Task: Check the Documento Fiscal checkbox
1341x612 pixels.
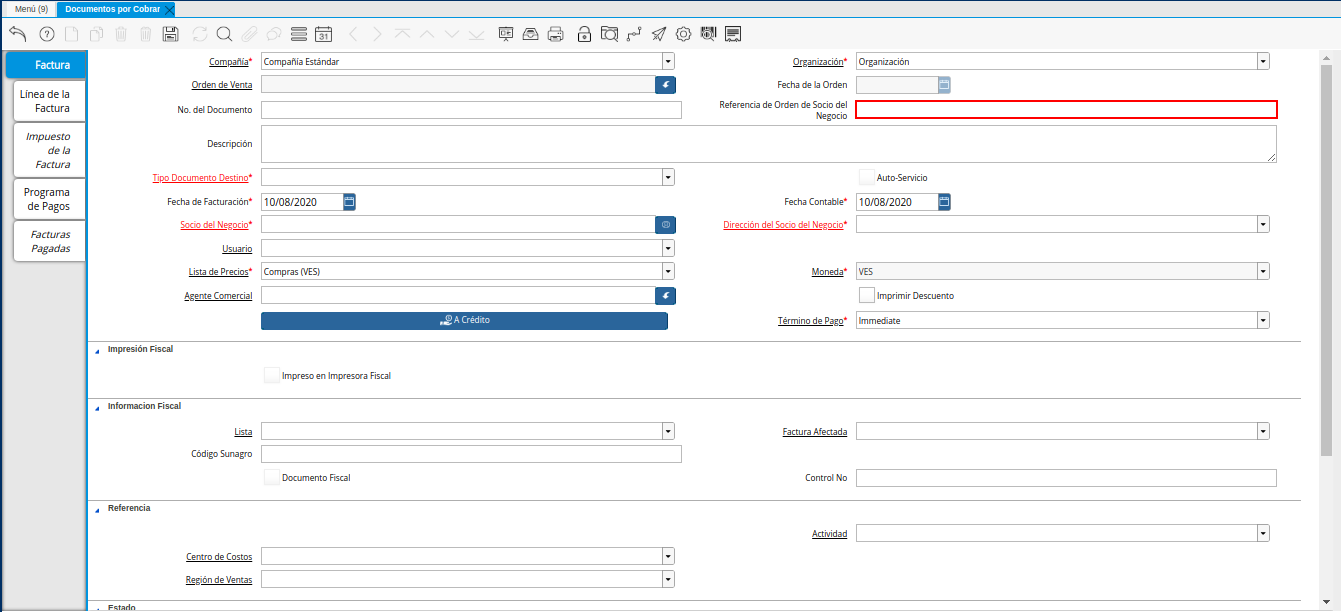Action: click(x=272, y=478)
